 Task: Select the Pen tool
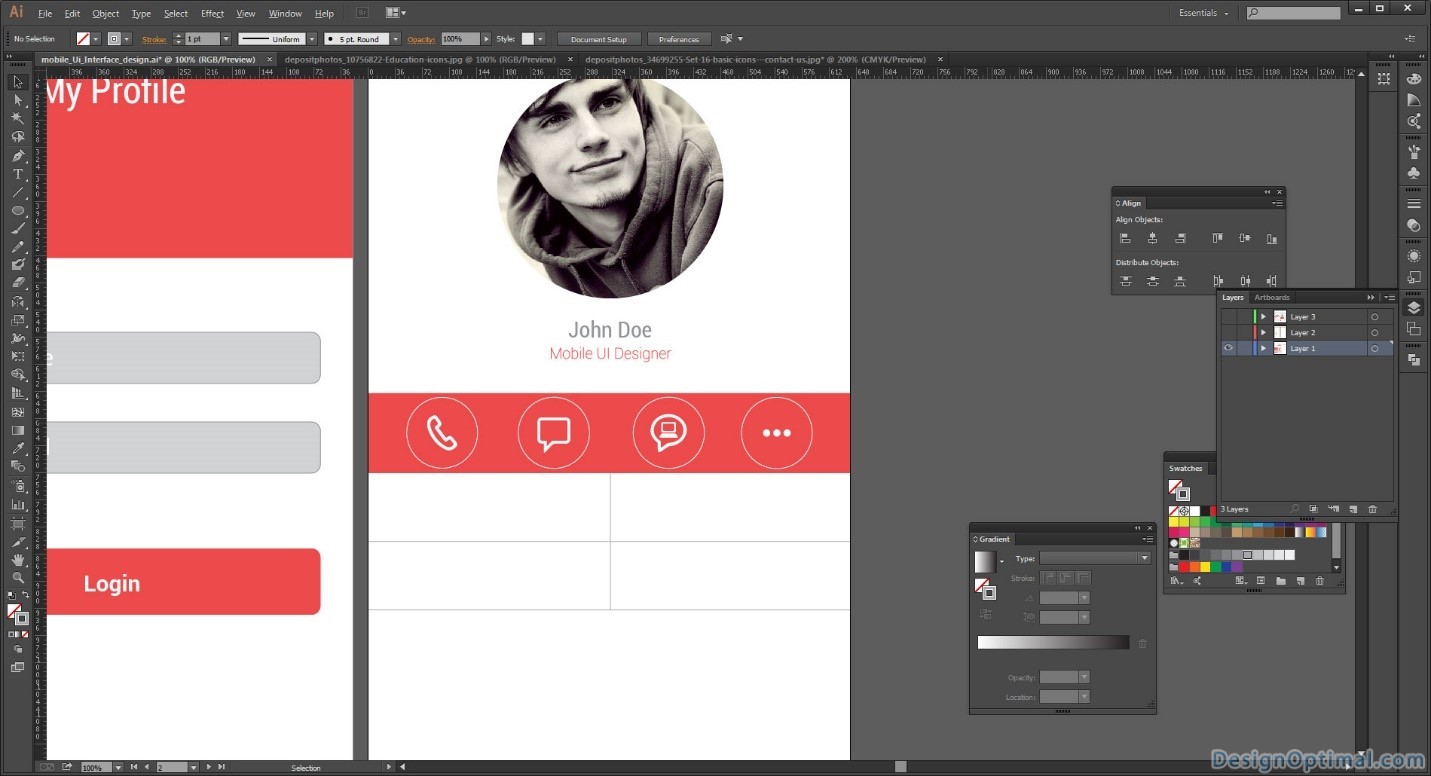(17, 156)
